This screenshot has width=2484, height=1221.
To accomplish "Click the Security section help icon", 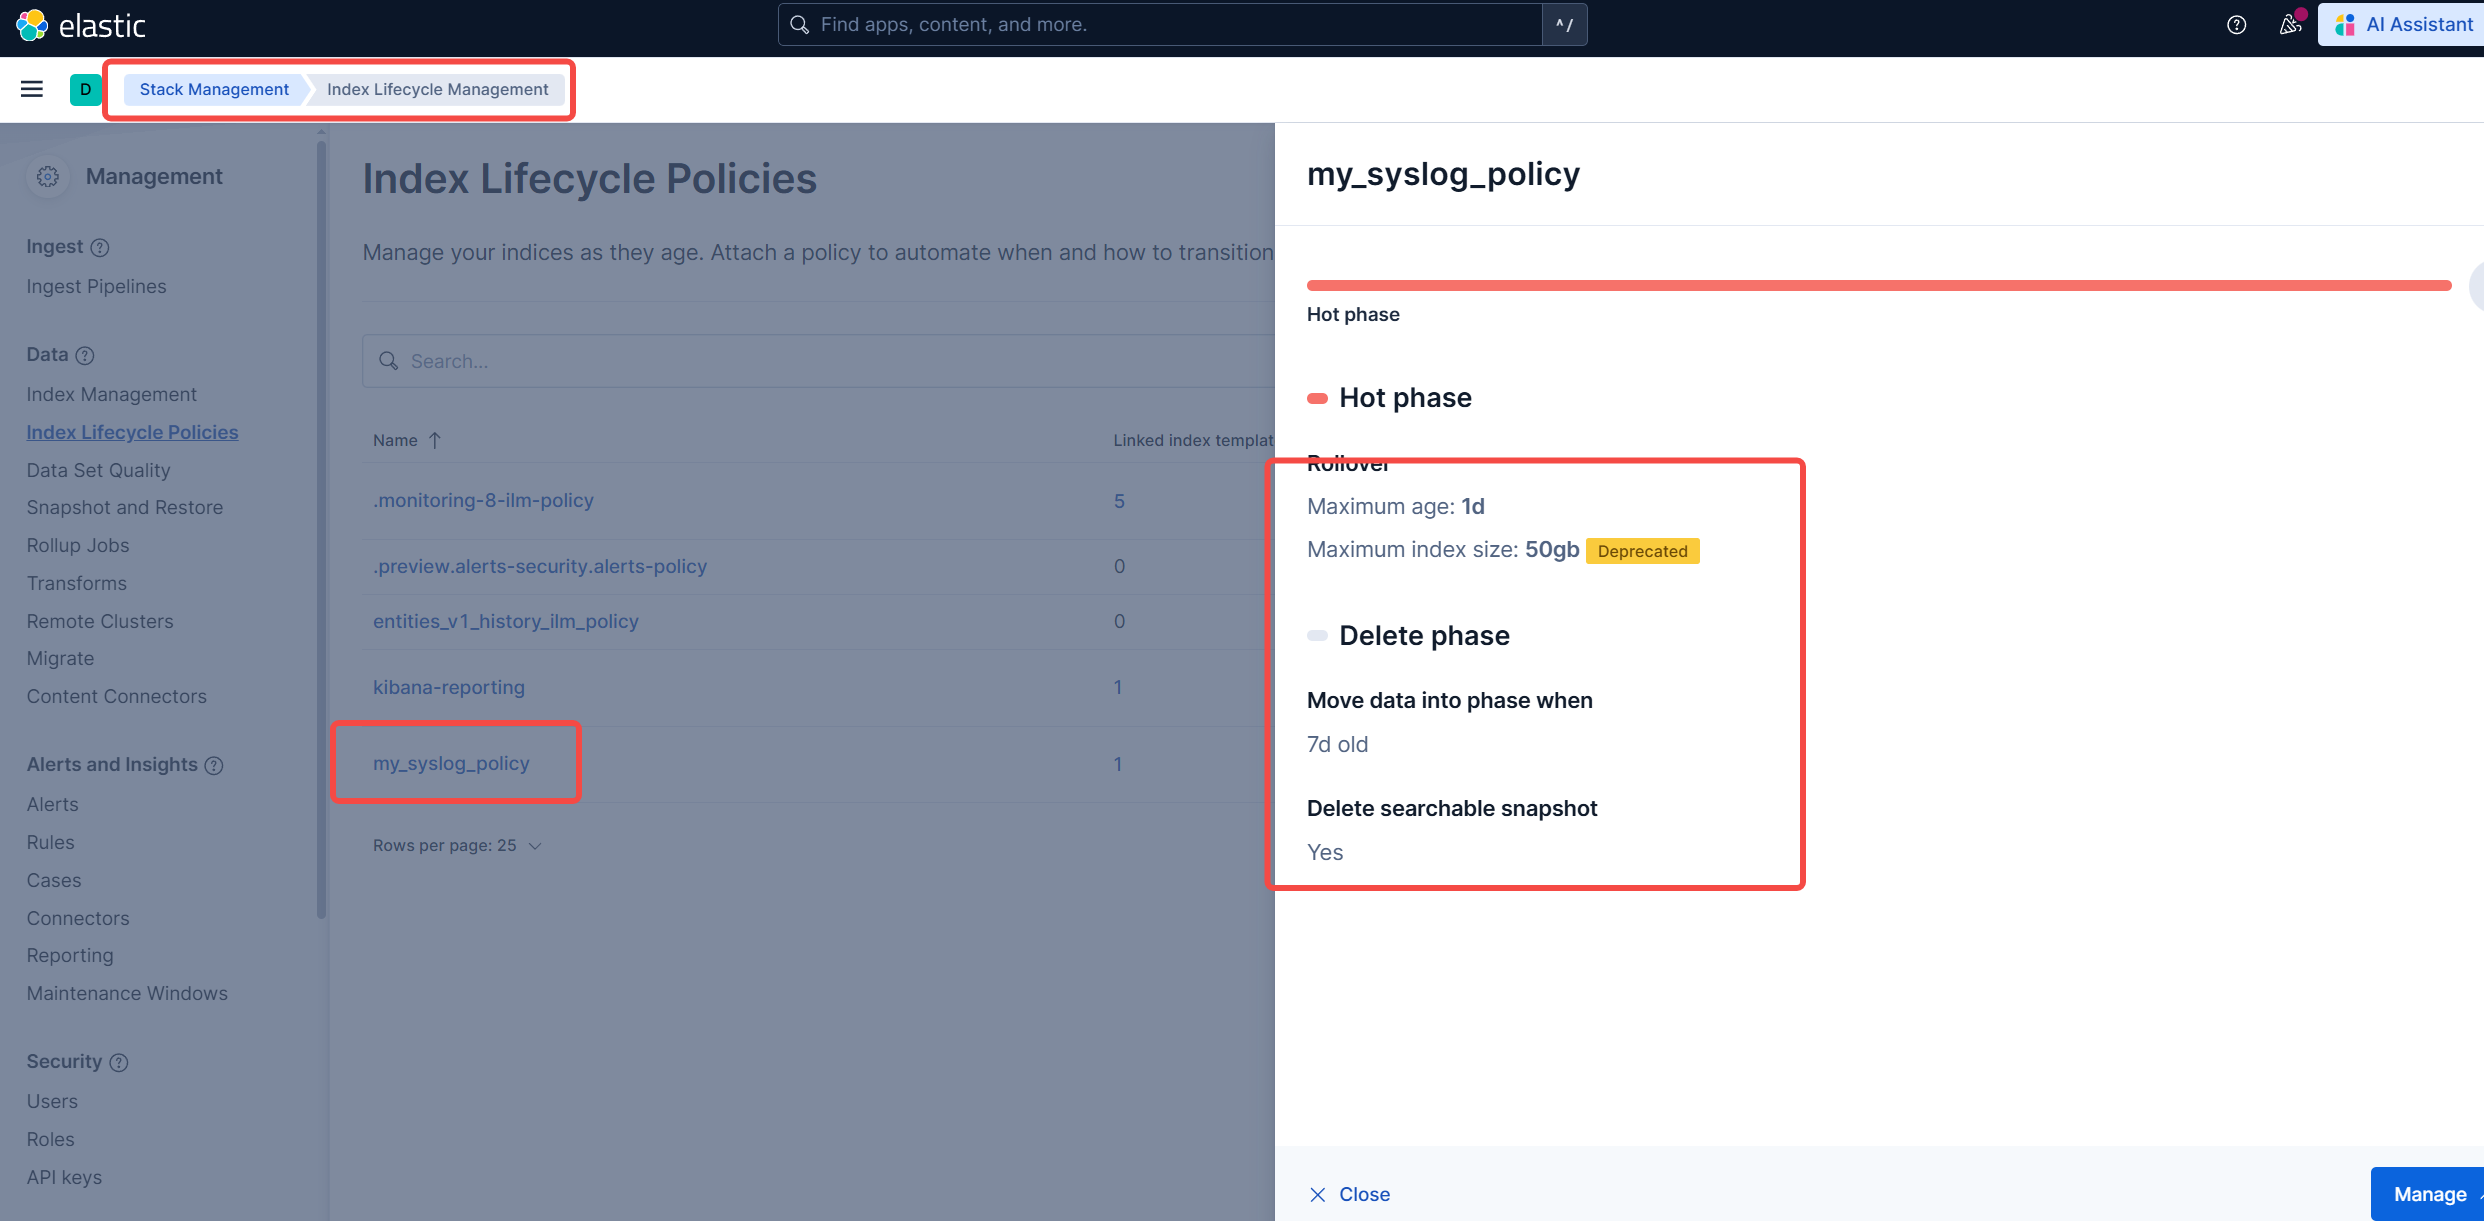I will pyautogui.click(x=119, y=1062).
